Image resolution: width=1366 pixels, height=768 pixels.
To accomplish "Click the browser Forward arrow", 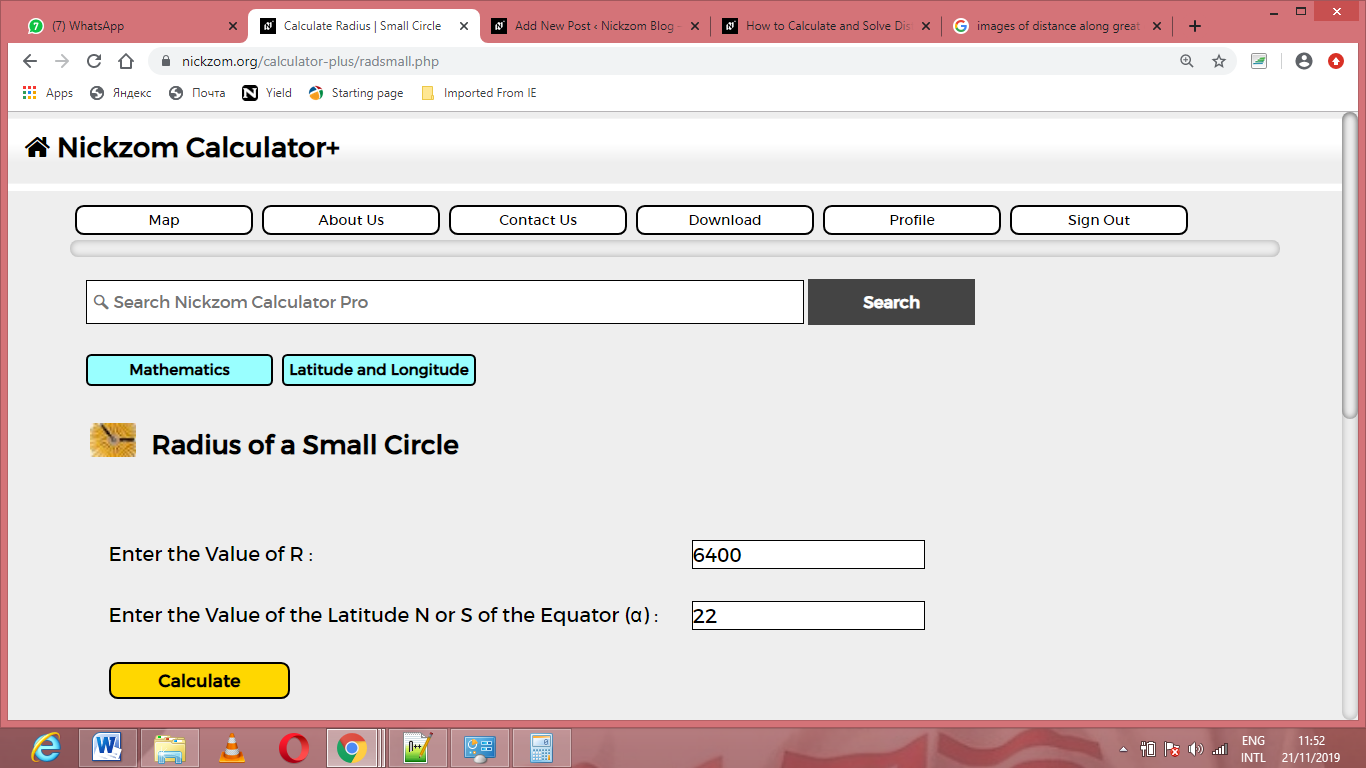I will tap(62, 61).
